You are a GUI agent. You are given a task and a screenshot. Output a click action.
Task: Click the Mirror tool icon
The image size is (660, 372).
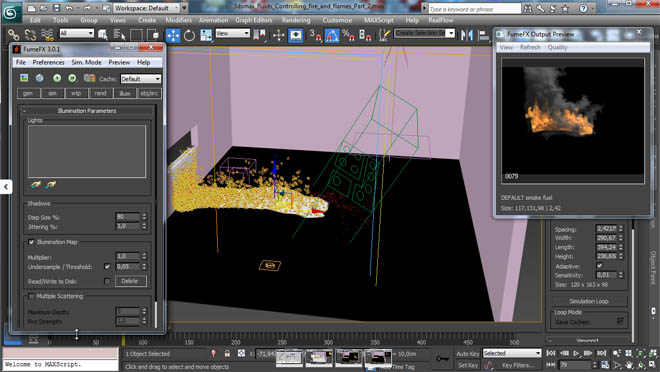pyautogui.click(x=467, y=35)
